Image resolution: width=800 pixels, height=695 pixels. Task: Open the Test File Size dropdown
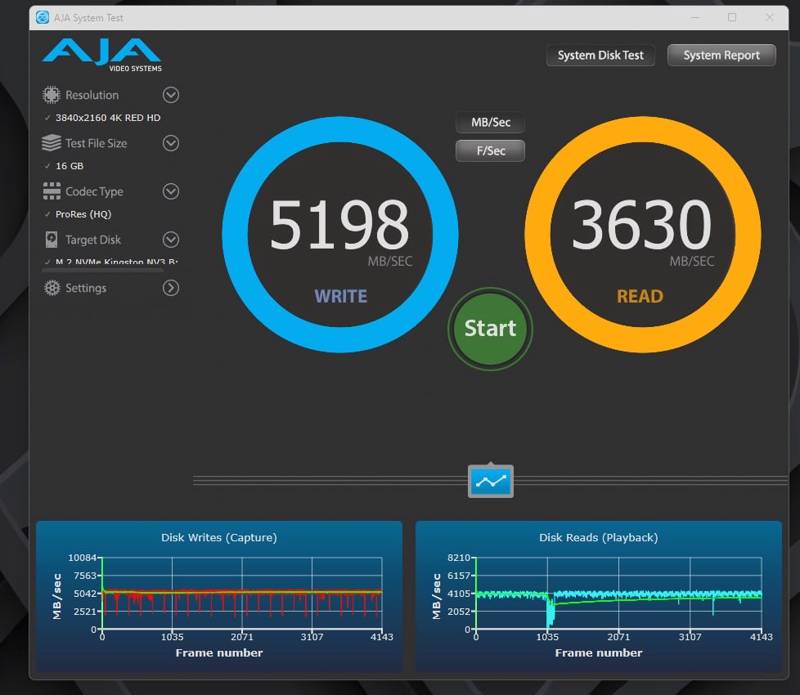(x=171, y=143)
